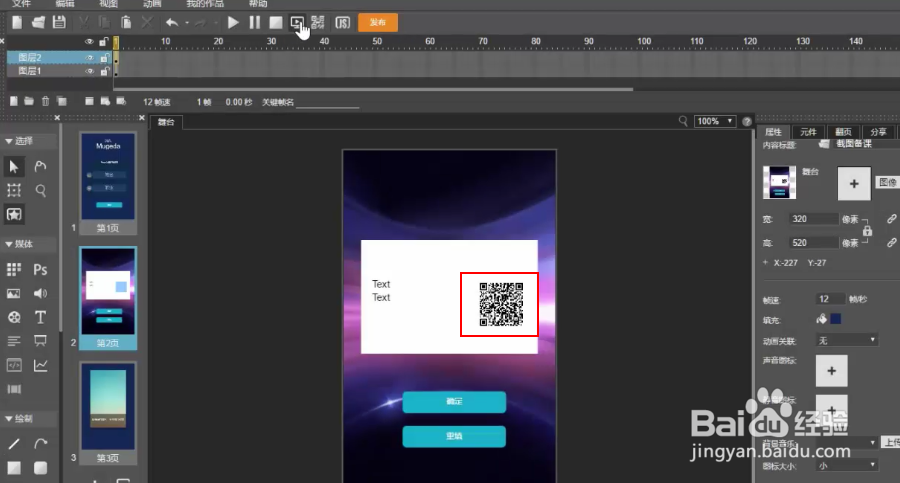Open the 我的作品 menu
The width and height of the screenshot is (900, 483).
tap(205, 3)
